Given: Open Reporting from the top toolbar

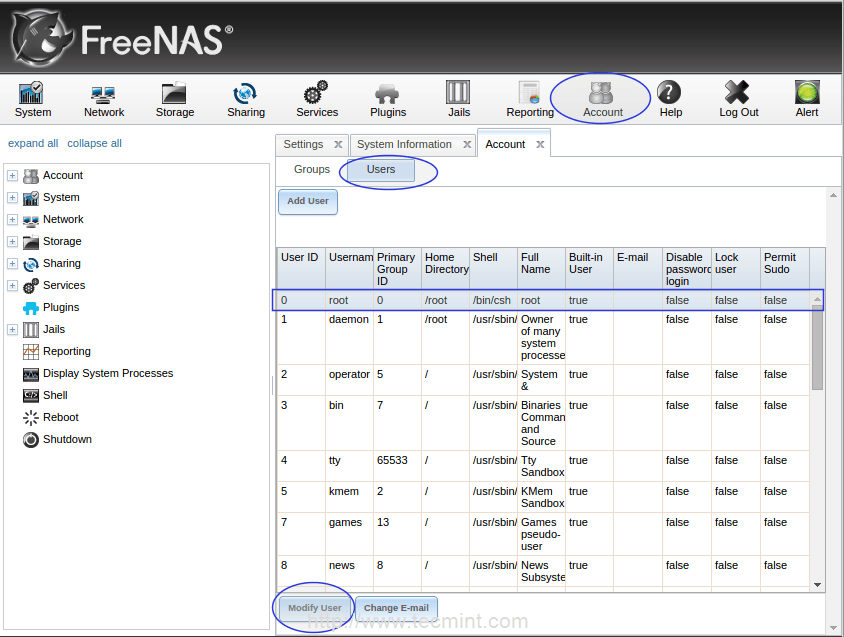Looking at the screenshot, I should 530,99.
